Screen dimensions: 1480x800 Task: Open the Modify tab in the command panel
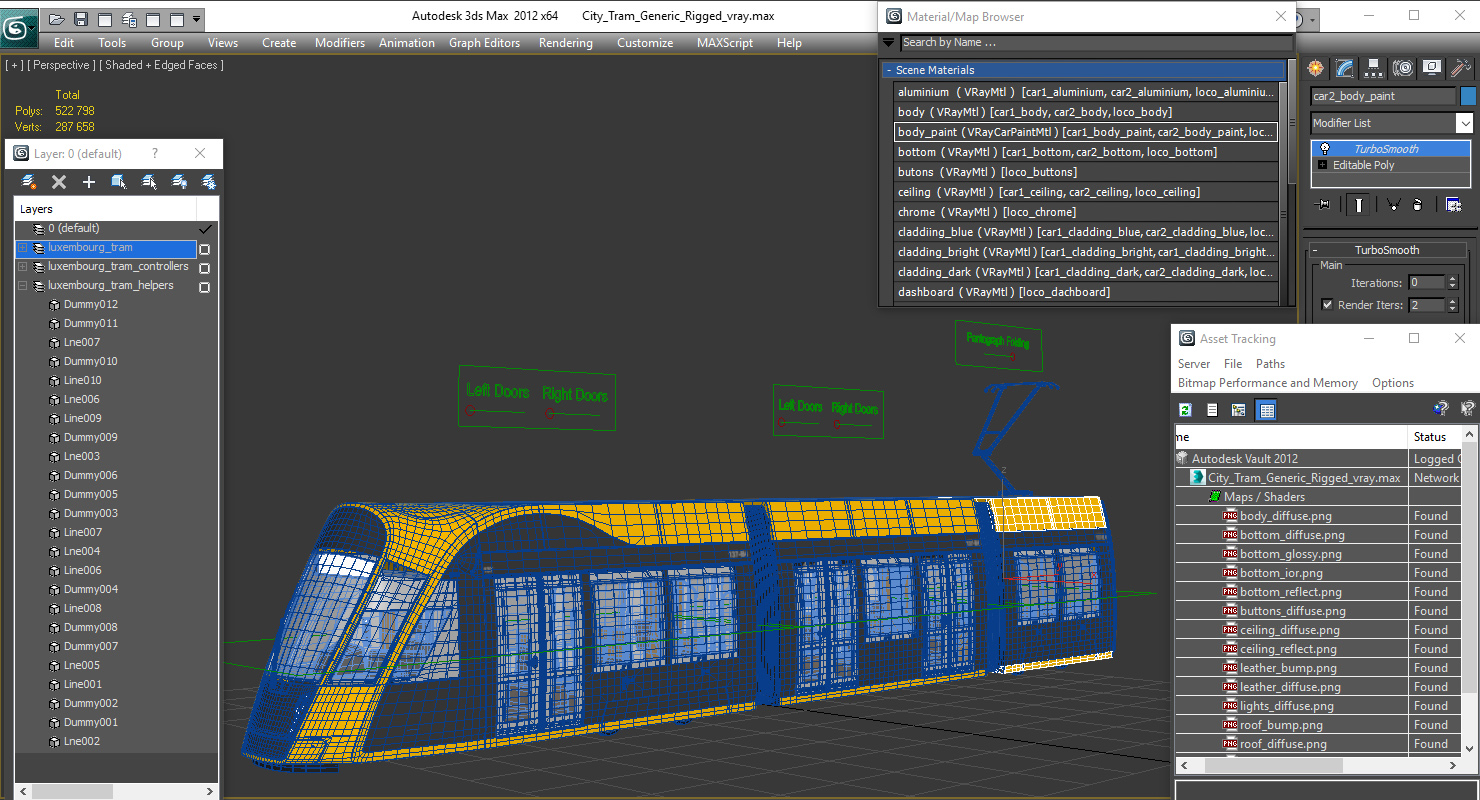1345,68
